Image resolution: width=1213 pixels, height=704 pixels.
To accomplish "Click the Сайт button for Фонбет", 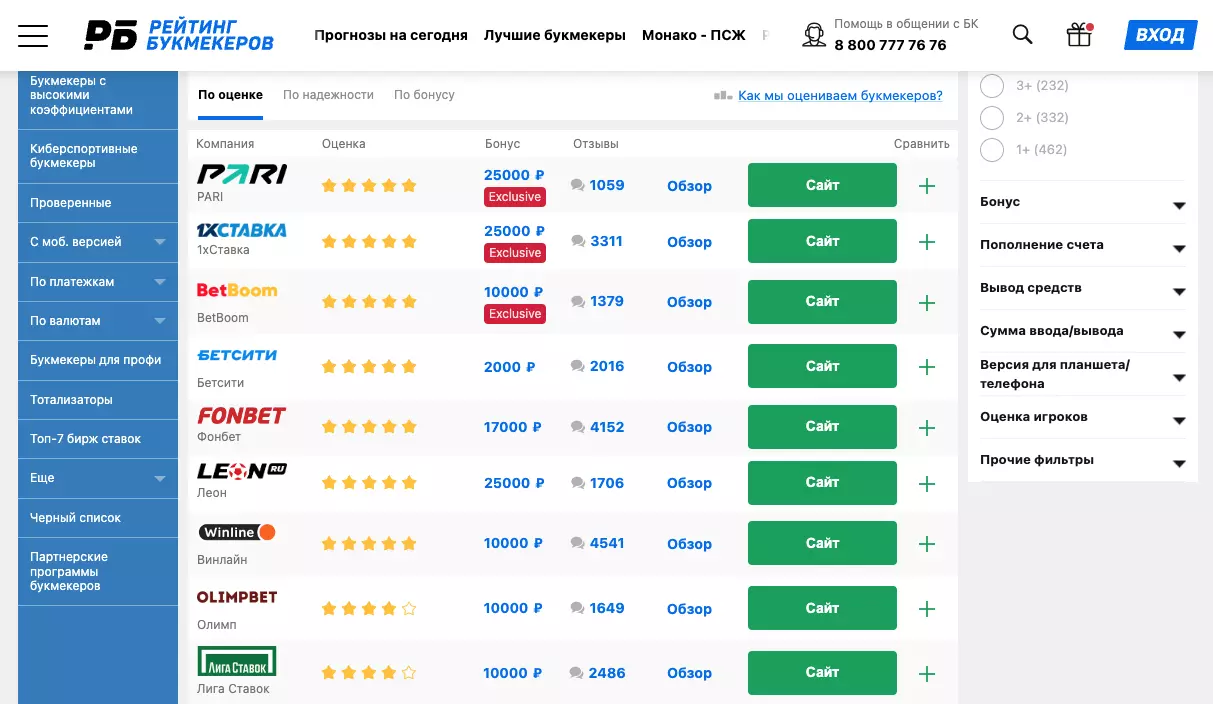I will point(821,427).
